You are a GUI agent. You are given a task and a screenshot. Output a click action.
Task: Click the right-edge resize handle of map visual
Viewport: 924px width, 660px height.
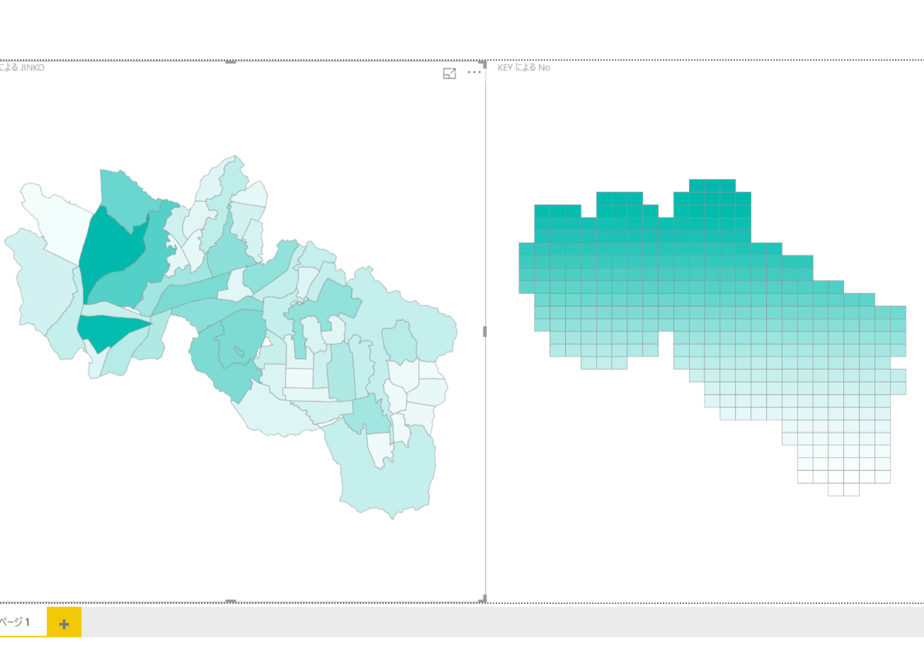484,332
